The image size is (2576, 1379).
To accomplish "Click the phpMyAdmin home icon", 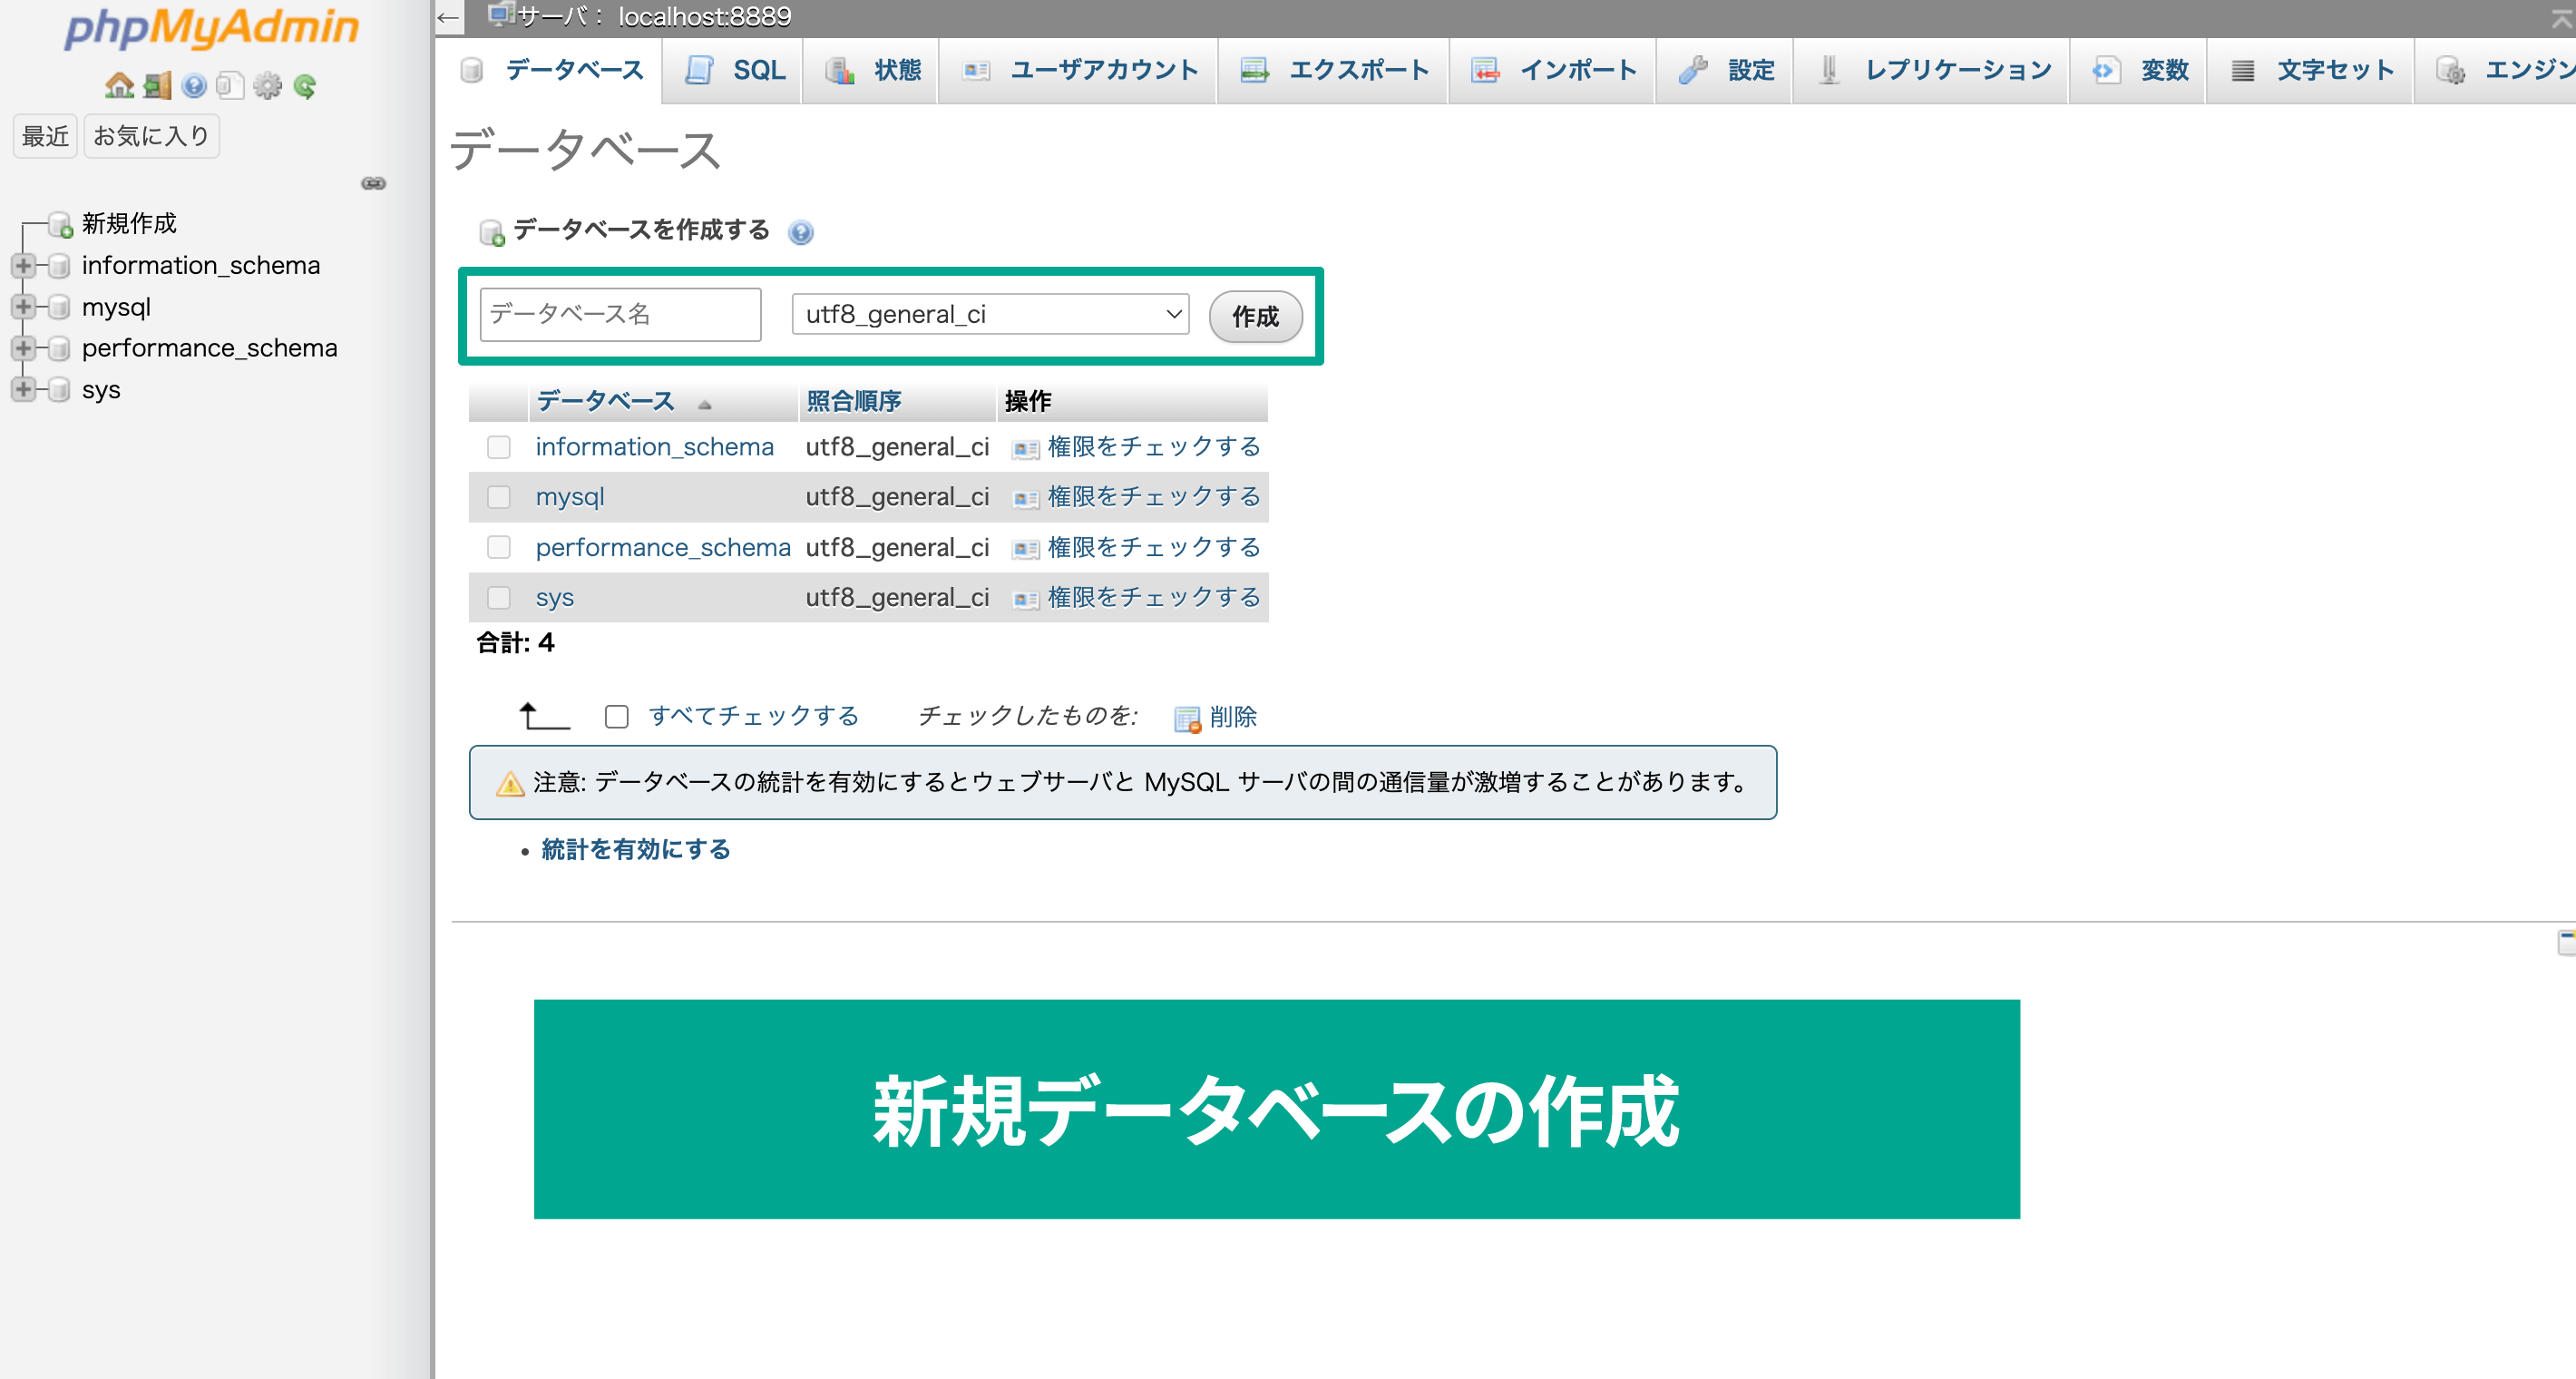I will [119, 86].
